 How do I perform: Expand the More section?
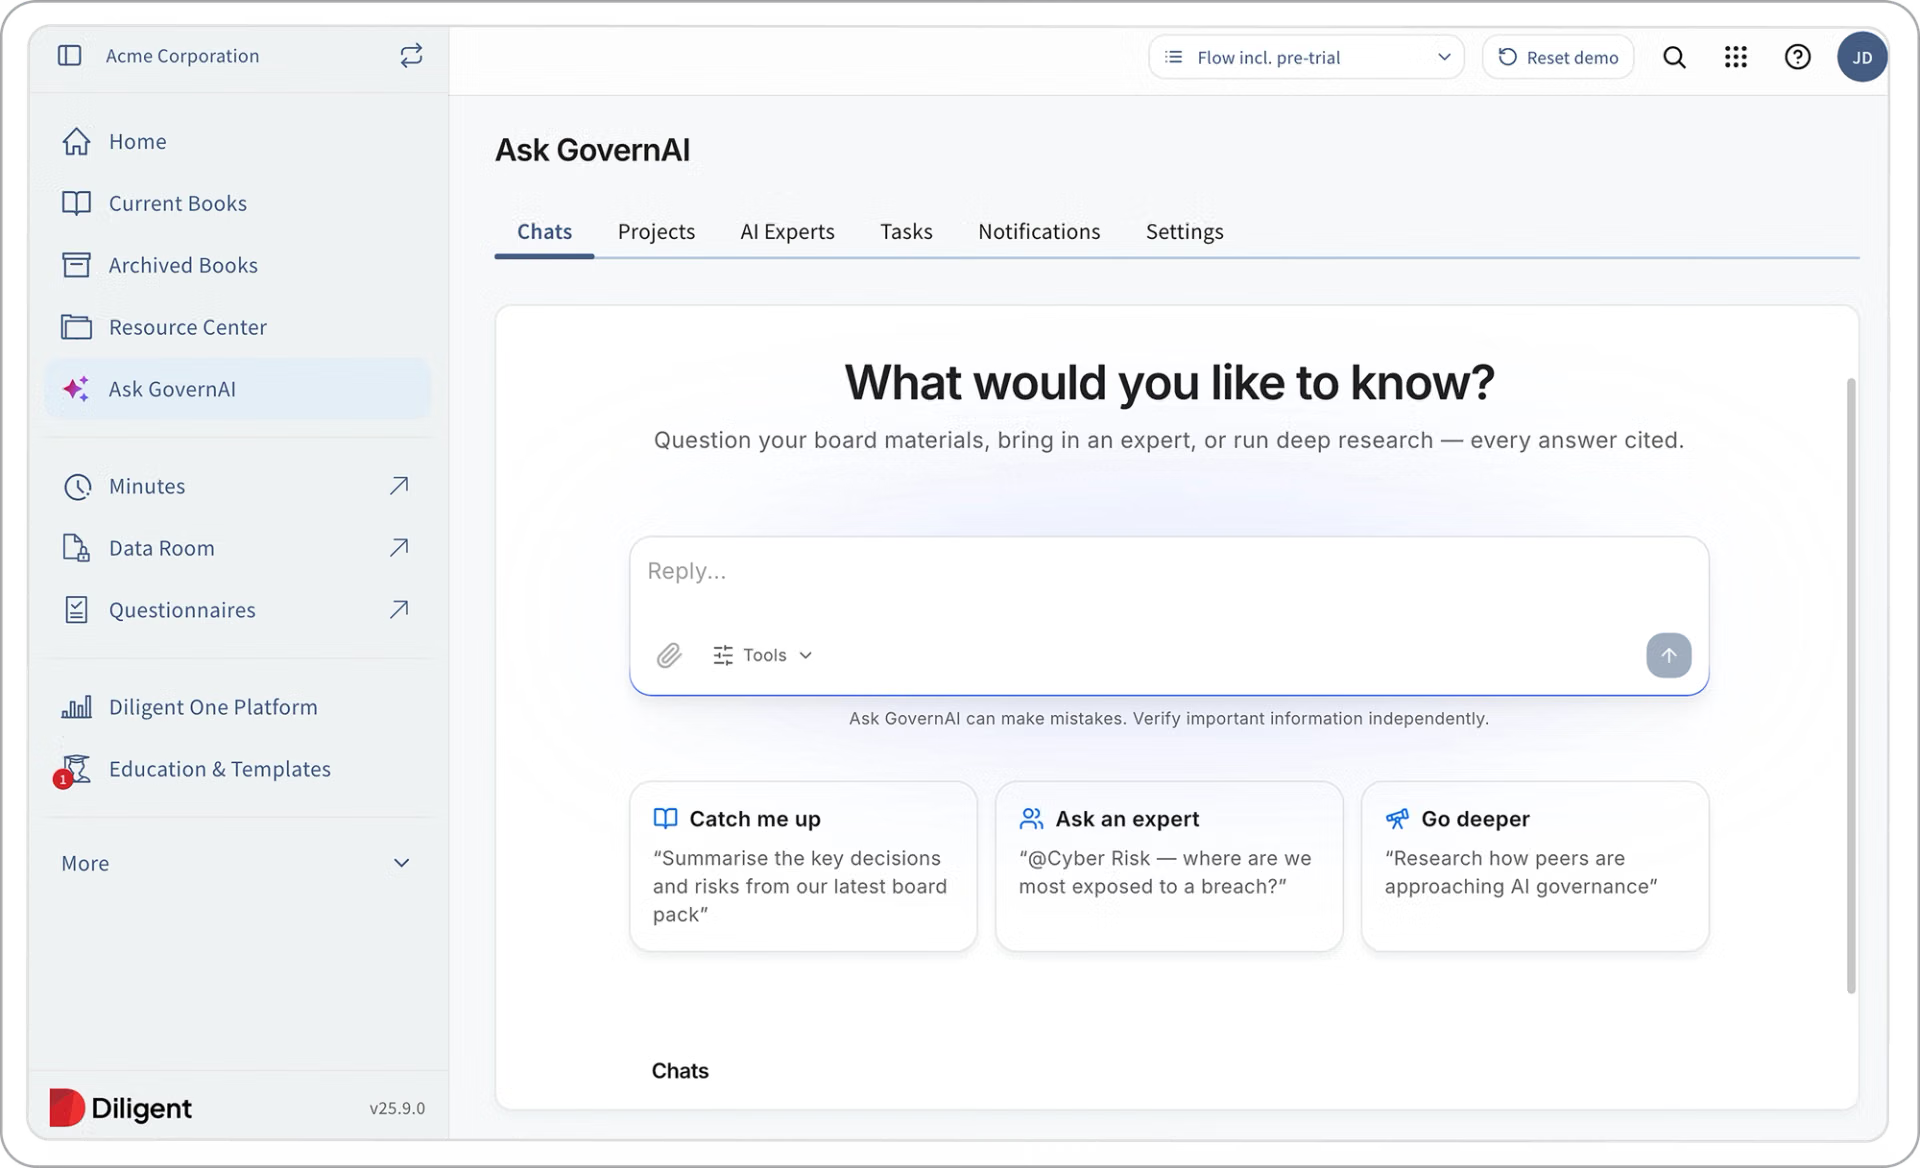point(238,864)
